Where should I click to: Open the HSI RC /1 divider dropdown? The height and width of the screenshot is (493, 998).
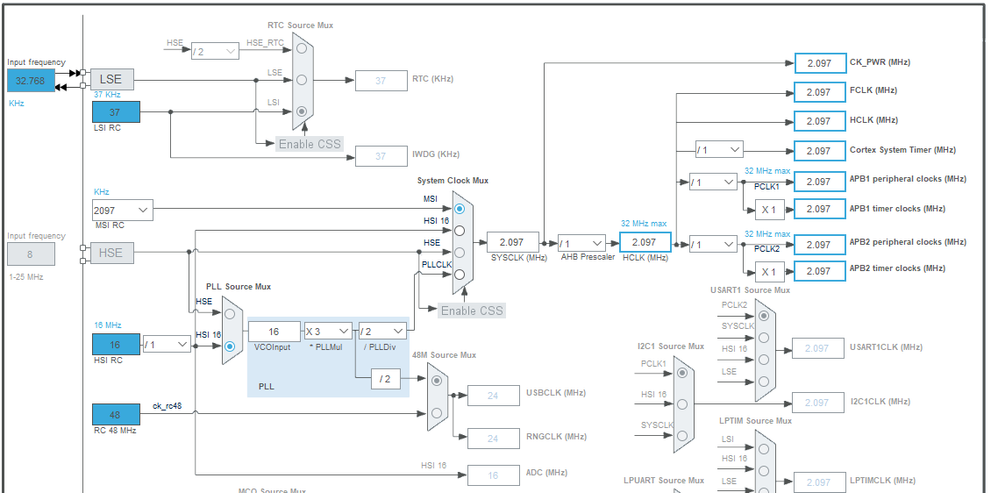[x=167, y=344]
